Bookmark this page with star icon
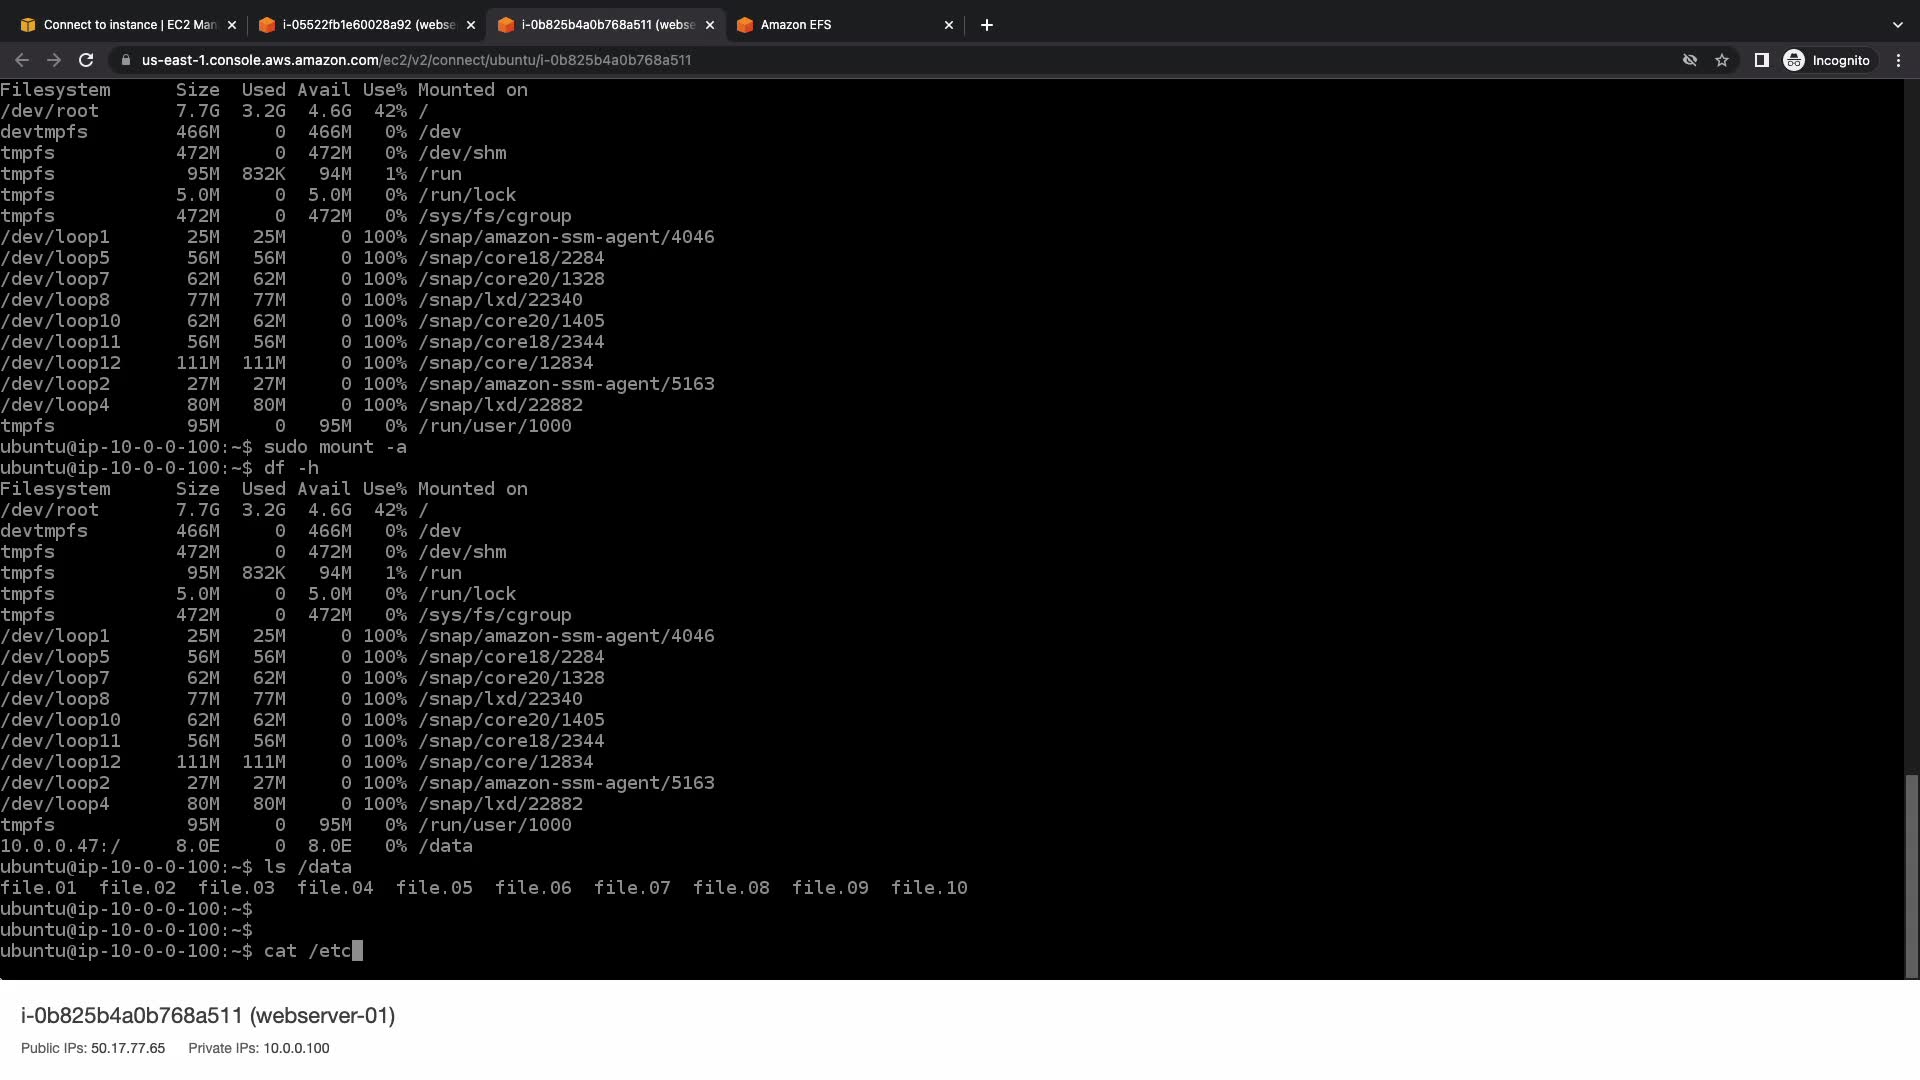1920x1080 pixels. [1722, 60]
